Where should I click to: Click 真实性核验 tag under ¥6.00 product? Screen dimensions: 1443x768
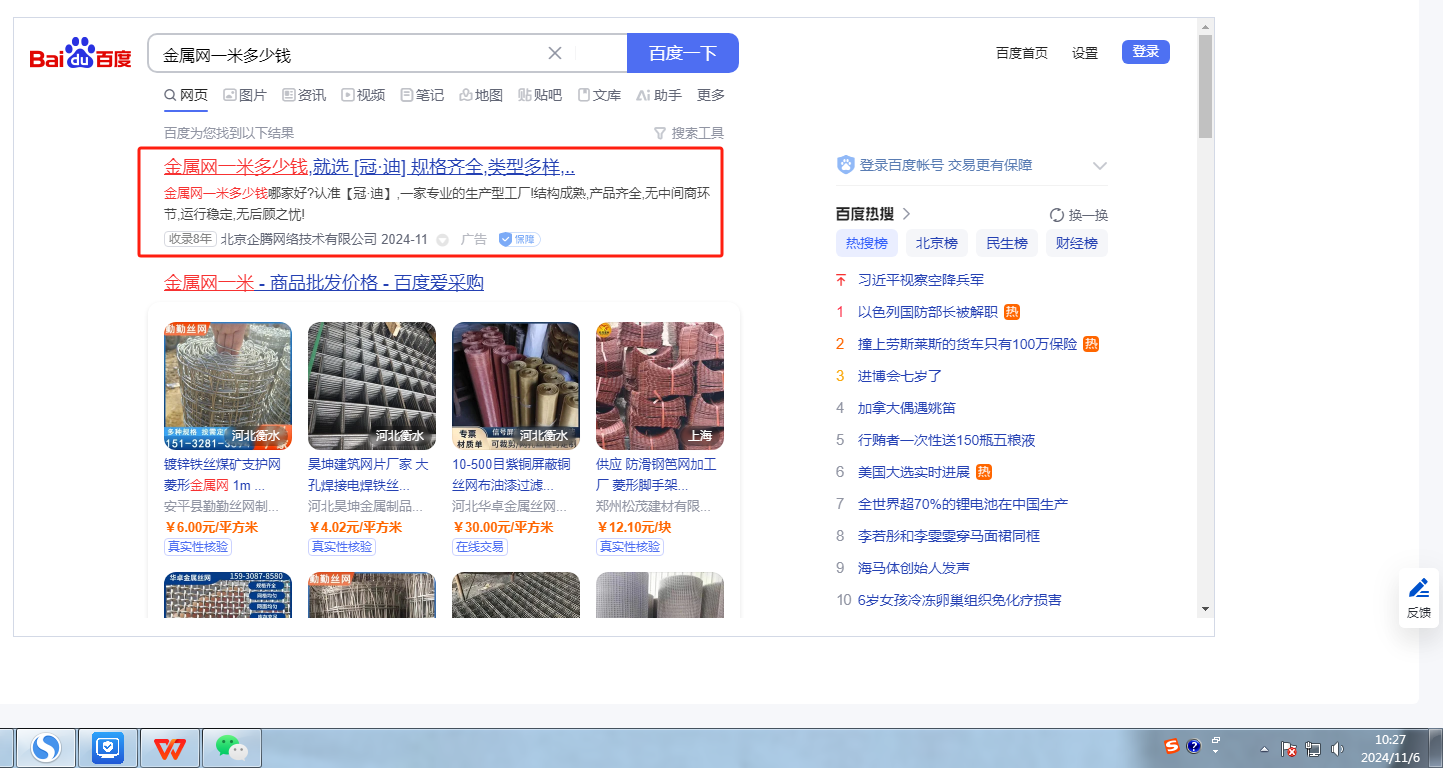198,547
